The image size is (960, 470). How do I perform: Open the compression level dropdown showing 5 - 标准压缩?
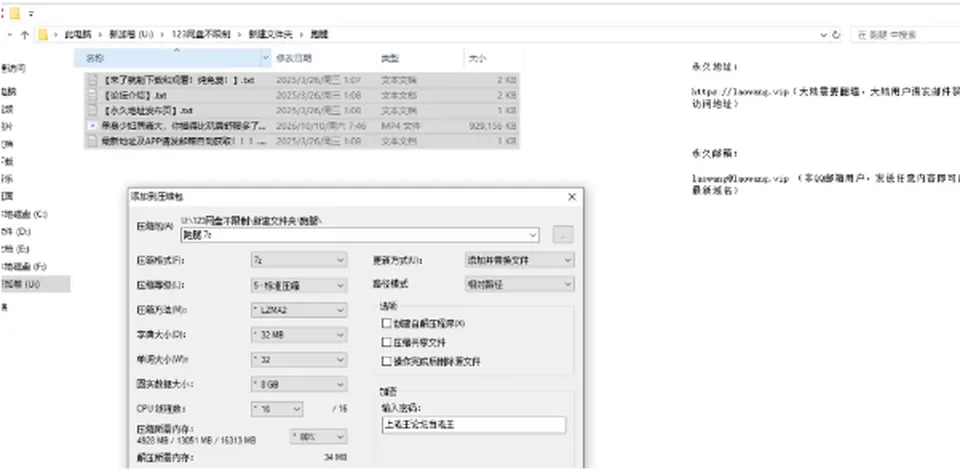pyautogui.click(x=299, y=285)
